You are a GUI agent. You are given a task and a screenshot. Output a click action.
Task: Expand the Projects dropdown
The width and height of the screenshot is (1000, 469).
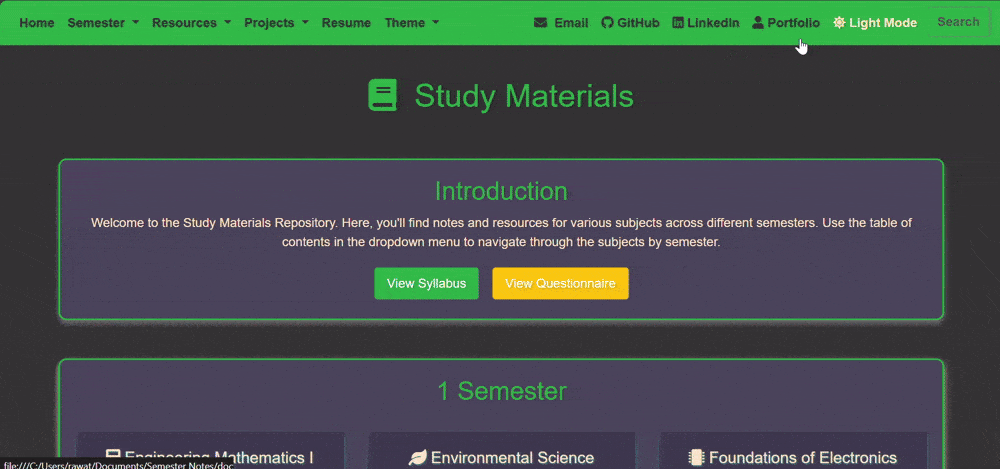(276, 23)
